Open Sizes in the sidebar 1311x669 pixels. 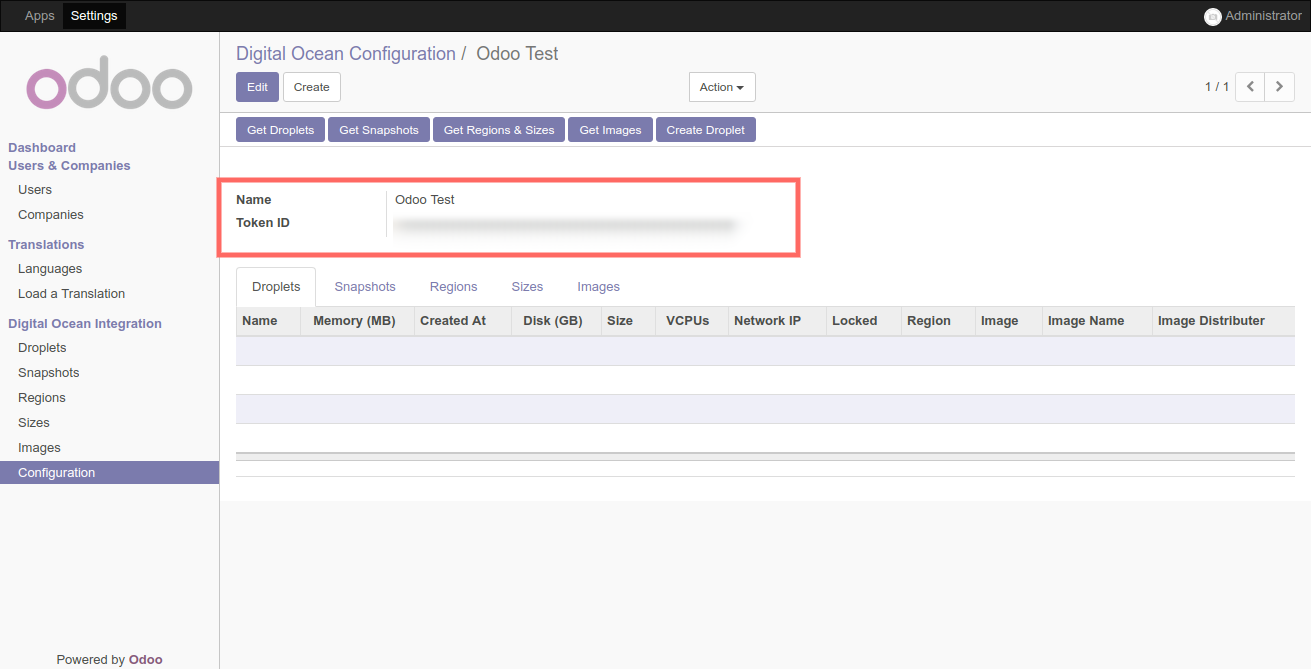pyautogui.click(x=34, y=423)
